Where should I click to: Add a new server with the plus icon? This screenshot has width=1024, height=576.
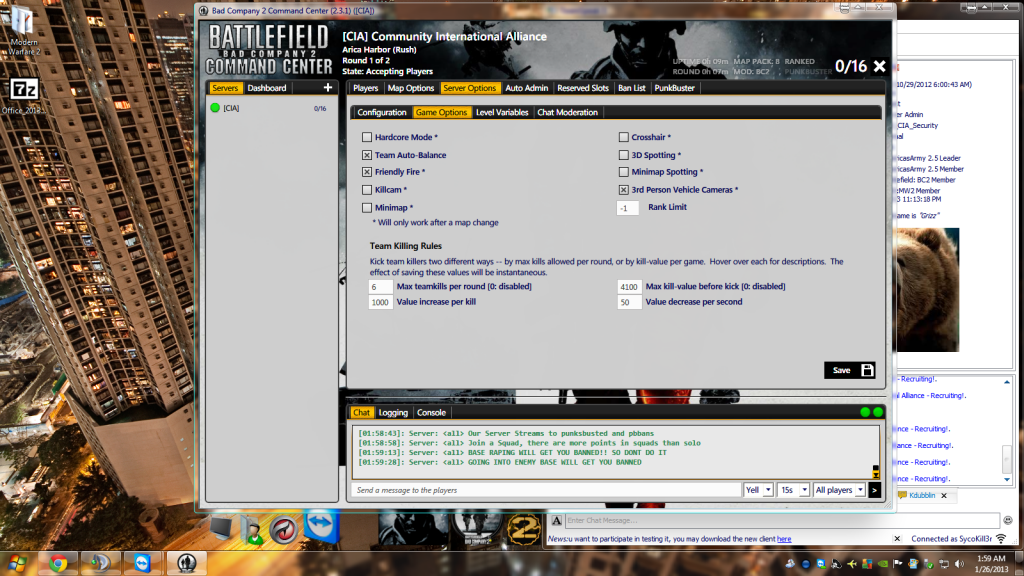tap(328, 88)
